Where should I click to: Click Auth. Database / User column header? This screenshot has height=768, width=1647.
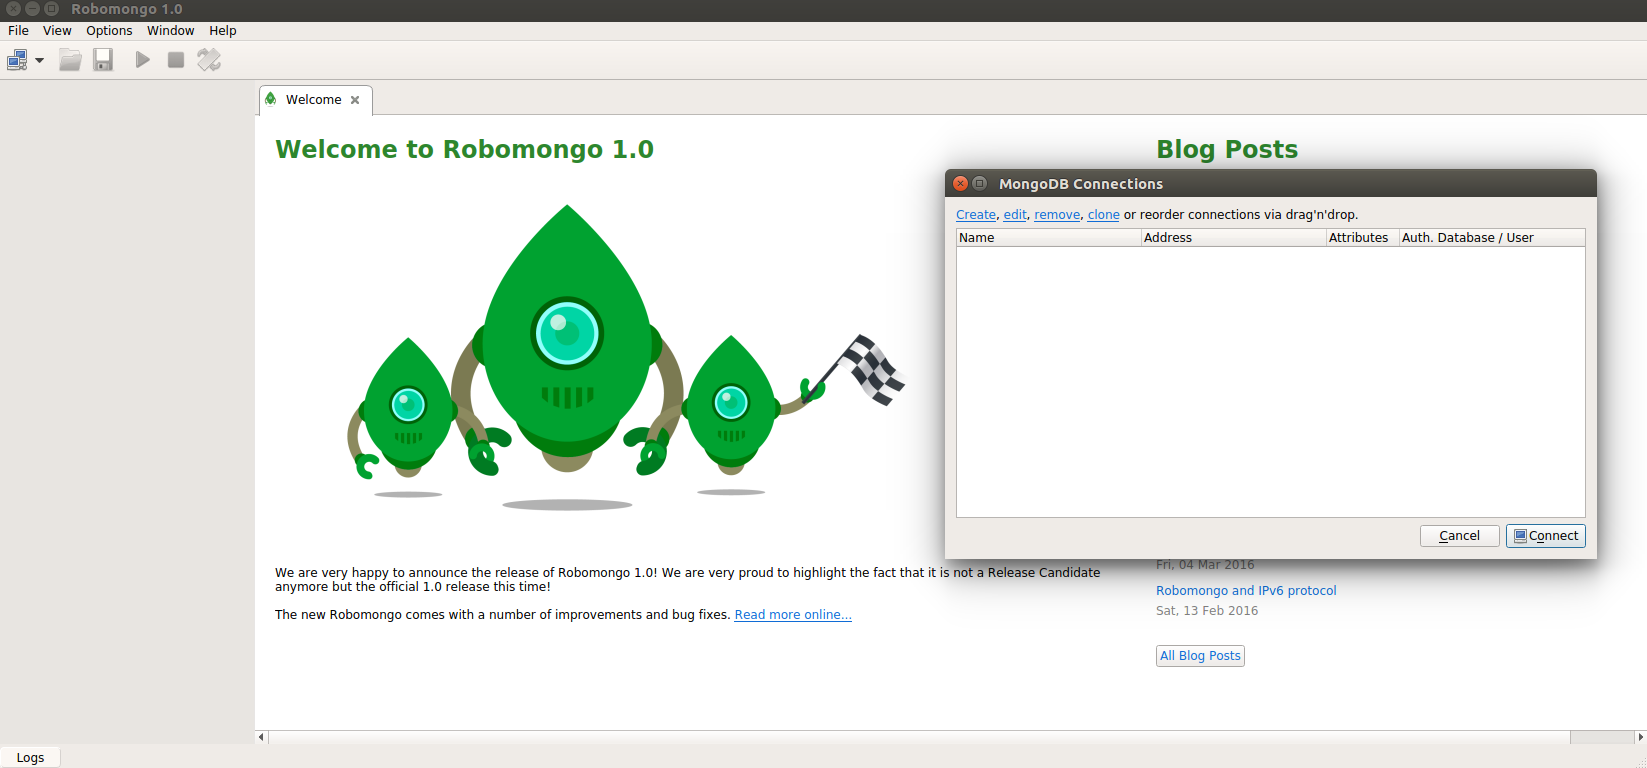(1491, 238)
